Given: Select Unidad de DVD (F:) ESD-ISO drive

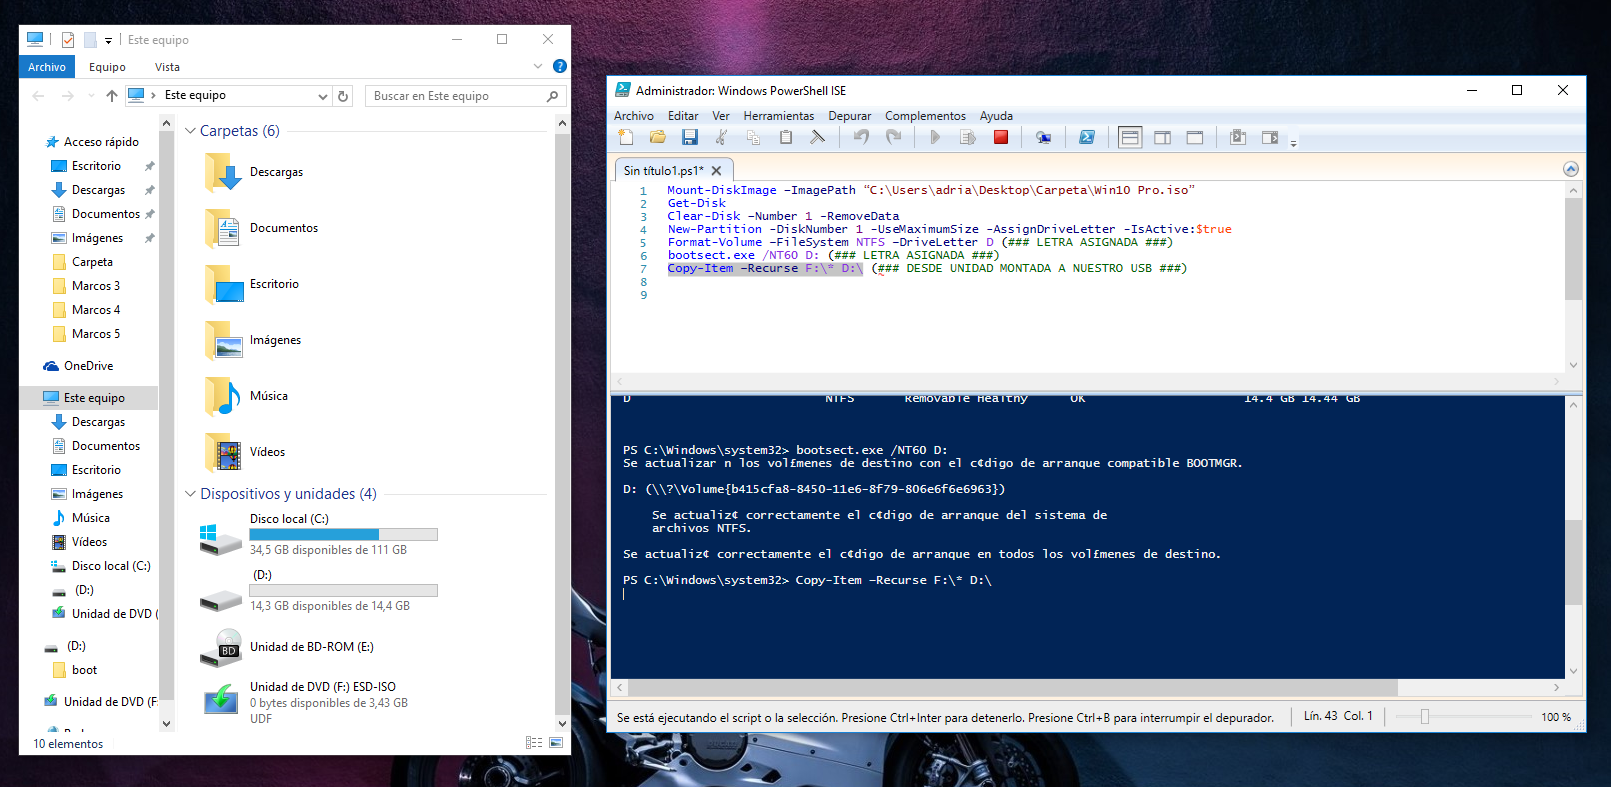Looking at the screenshot, I should 305,702.
